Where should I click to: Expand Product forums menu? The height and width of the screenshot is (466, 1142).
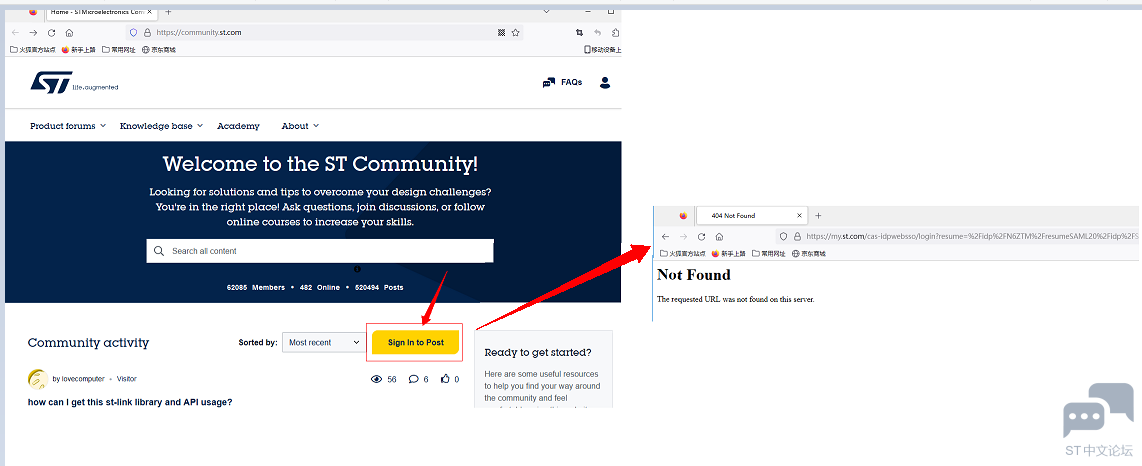tap(68, 126)
